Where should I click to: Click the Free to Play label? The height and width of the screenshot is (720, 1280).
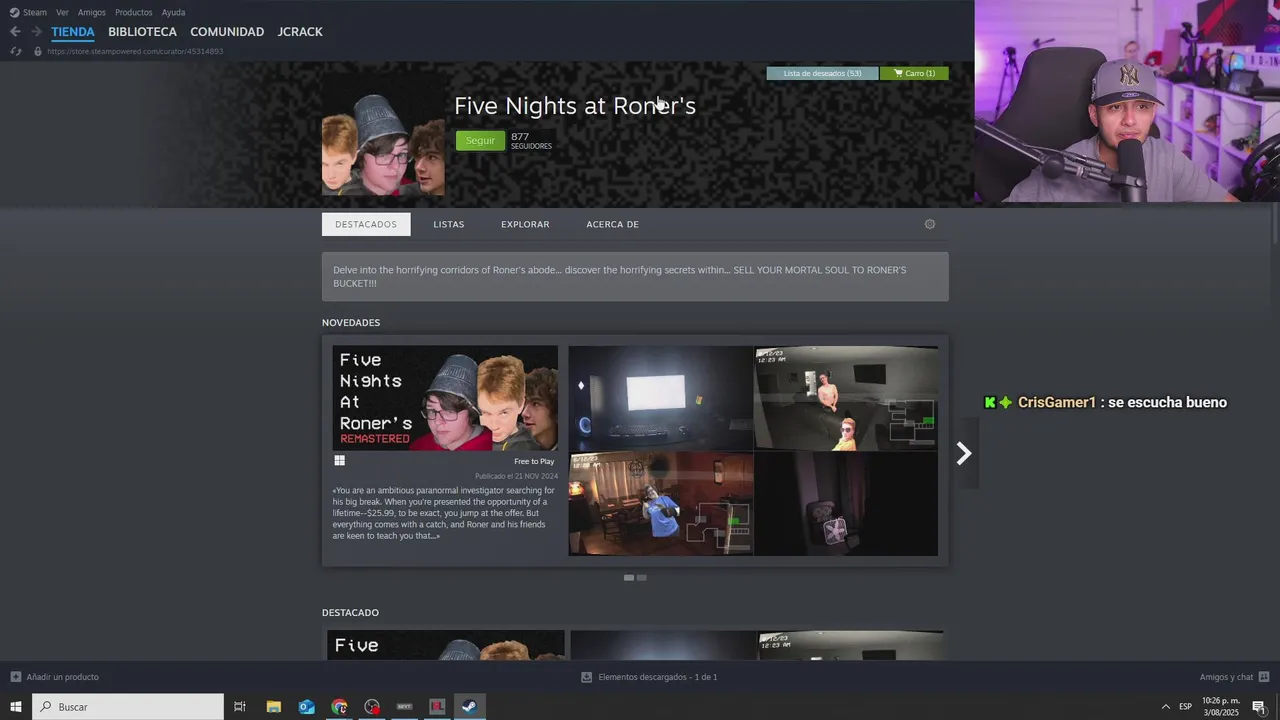point(534,462)
